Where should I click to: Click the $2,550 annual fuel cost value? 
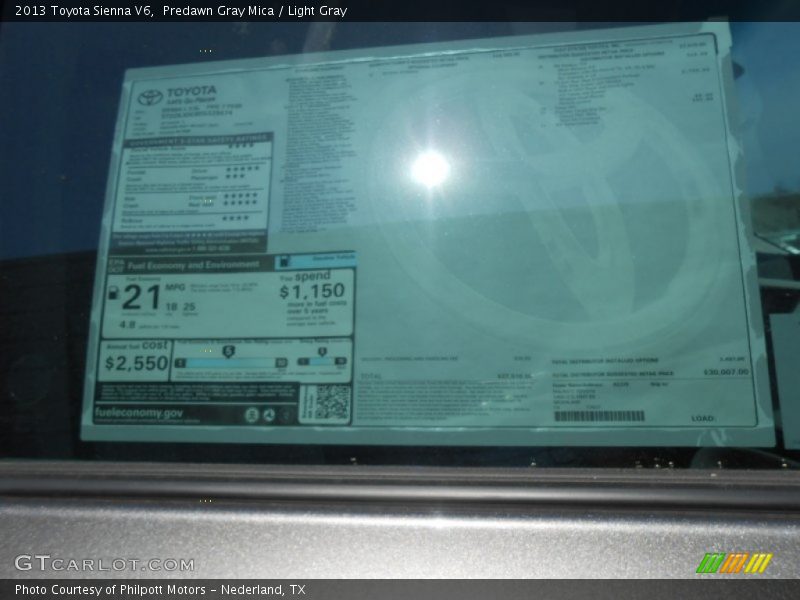click(x=136, y=363)
